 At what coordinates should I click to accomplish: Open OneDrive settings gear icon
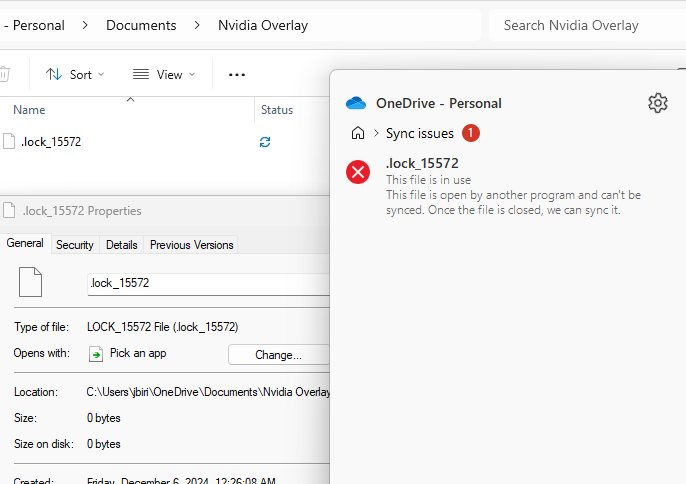click(x=658, y=103)
